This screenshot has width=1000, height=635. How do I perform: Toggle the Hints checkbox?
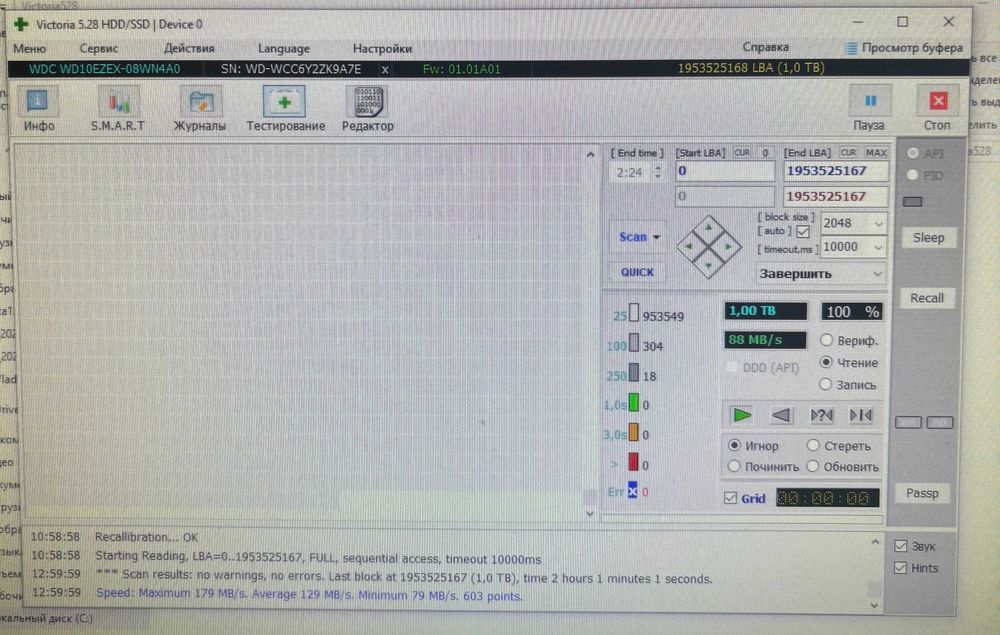[901, 567]
